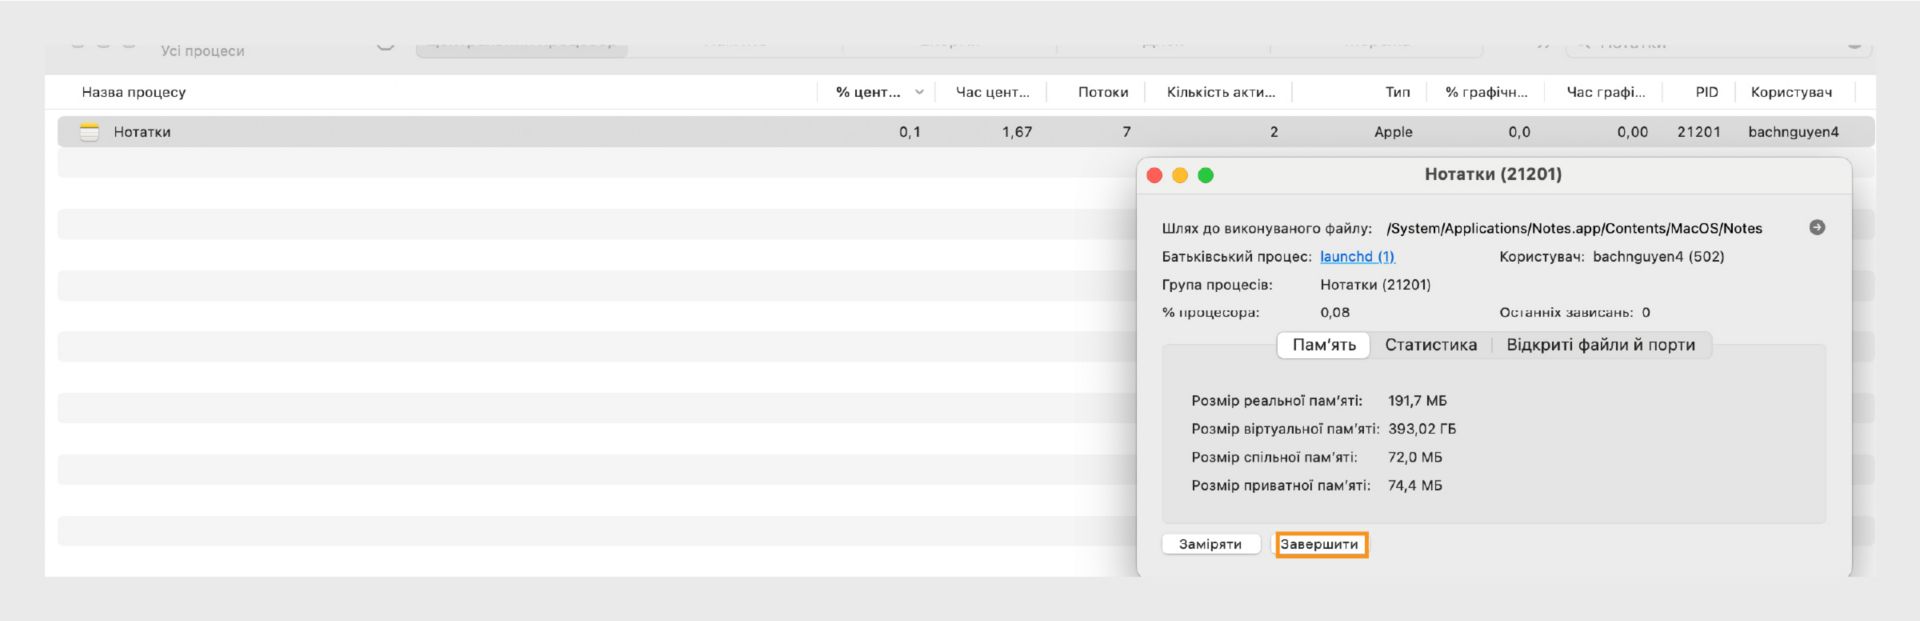Click the Apple type cell

(1393, 132)
